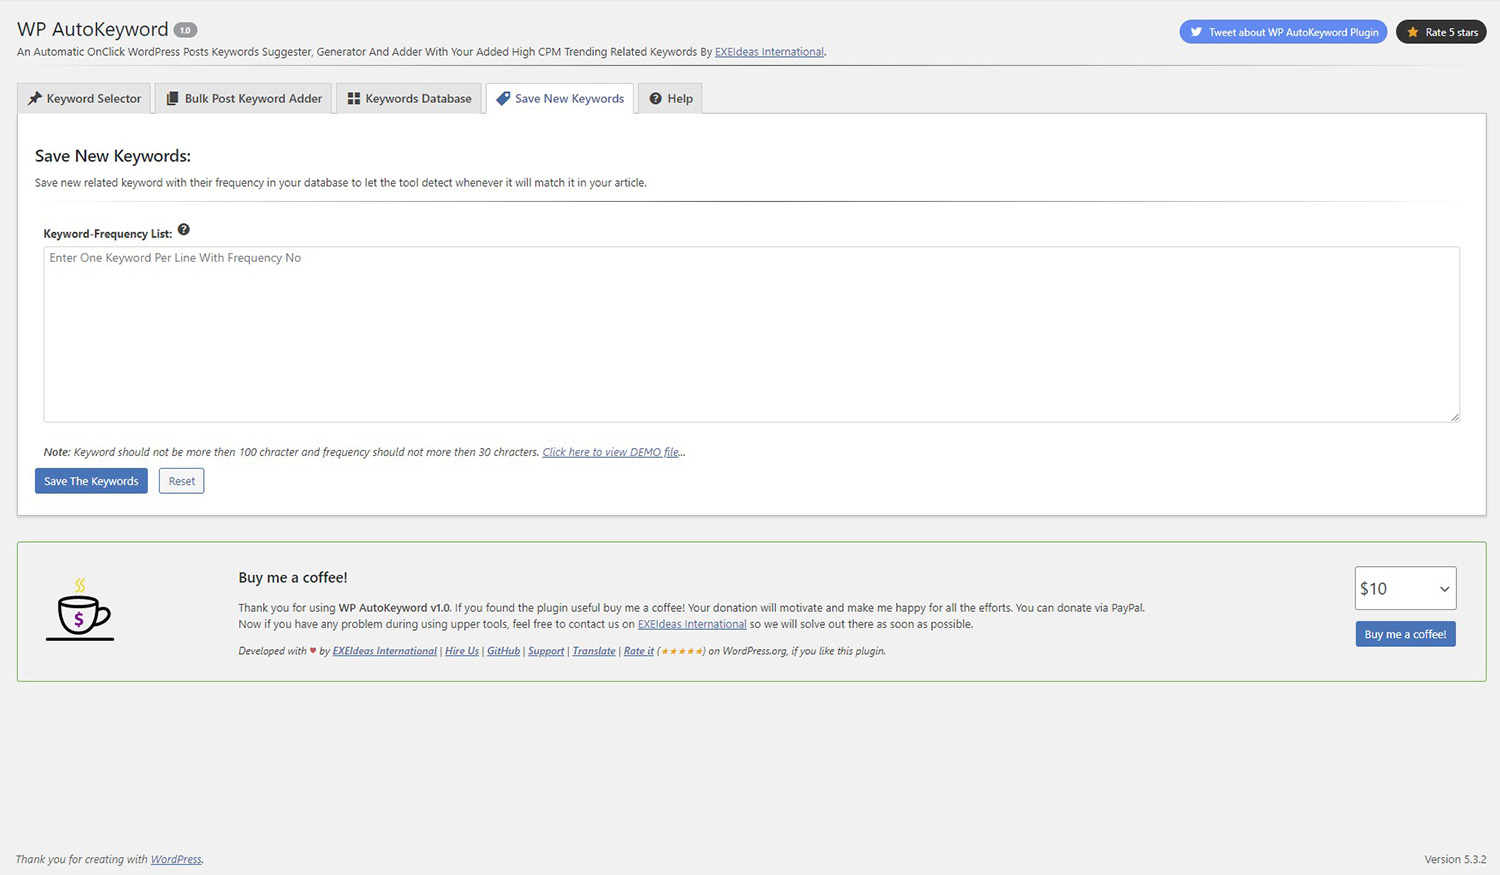Screen dimensions: 1500x875
Task: Click the Rate it link
Action: pos(639,651)
